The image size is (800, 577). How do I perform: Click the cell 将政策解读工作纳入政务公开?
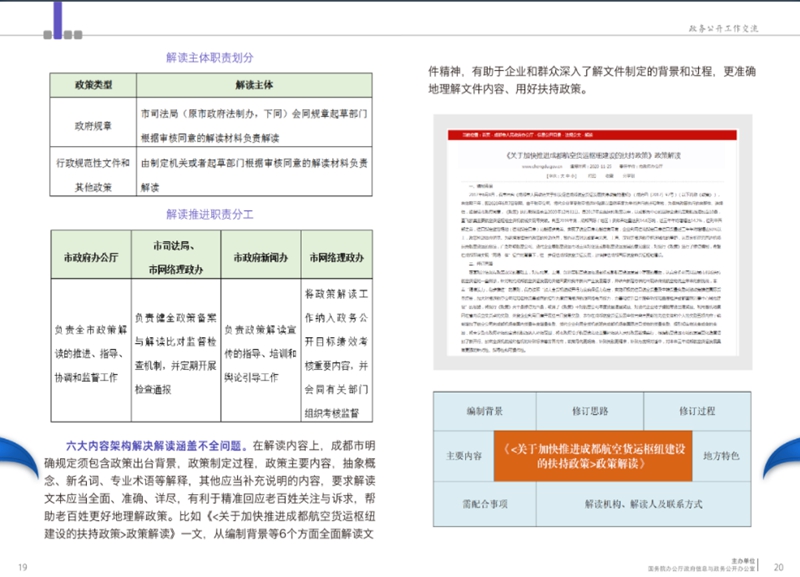point(337,350)
